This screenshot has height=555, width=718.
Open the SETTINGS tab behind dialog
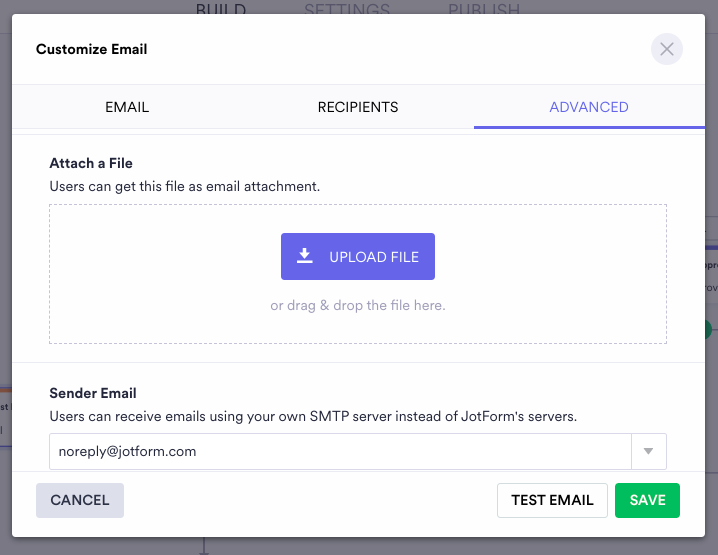pos(347,9)
